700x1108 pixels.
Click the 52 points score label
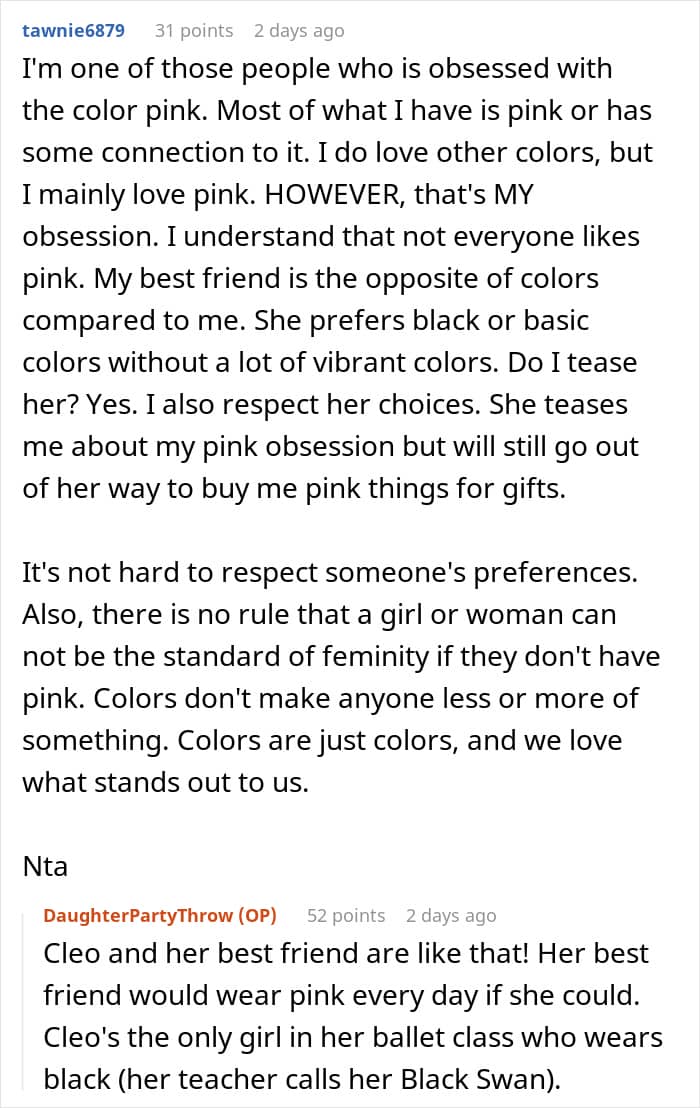346,916
